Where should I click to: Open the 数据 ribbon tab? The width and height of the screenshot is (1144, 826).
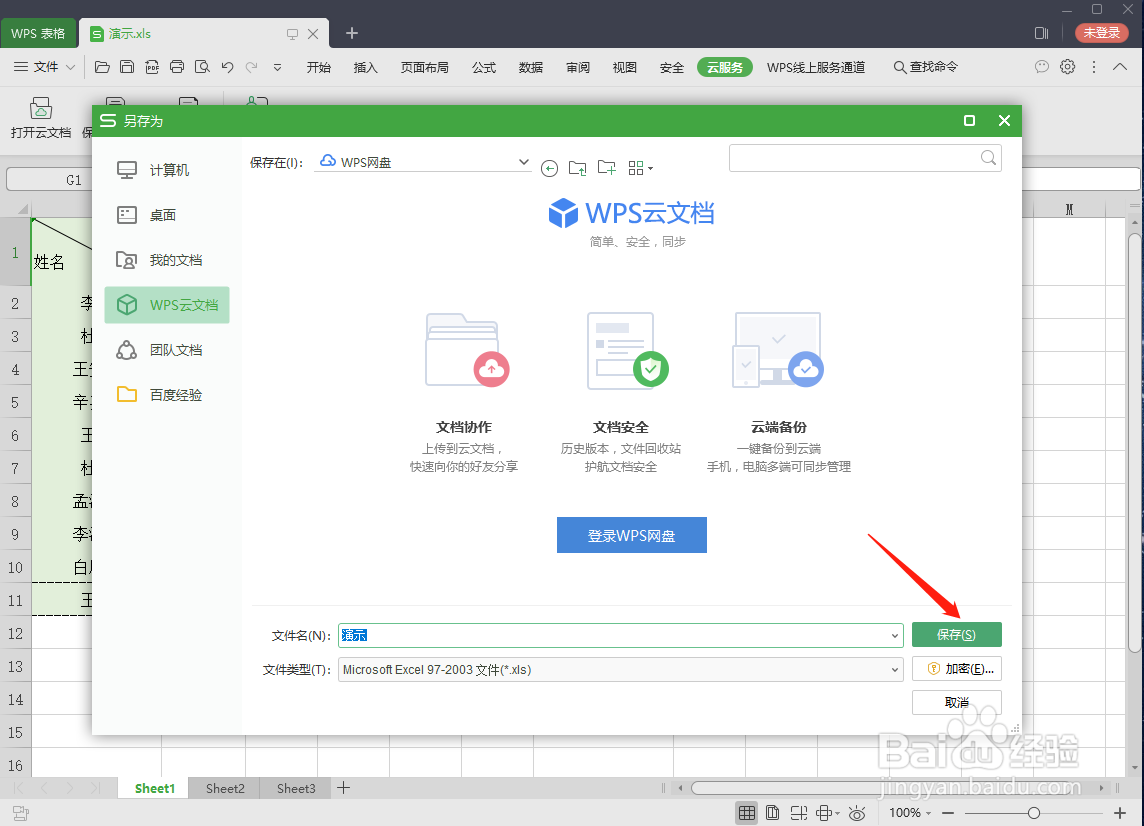(x=530, y=67)
